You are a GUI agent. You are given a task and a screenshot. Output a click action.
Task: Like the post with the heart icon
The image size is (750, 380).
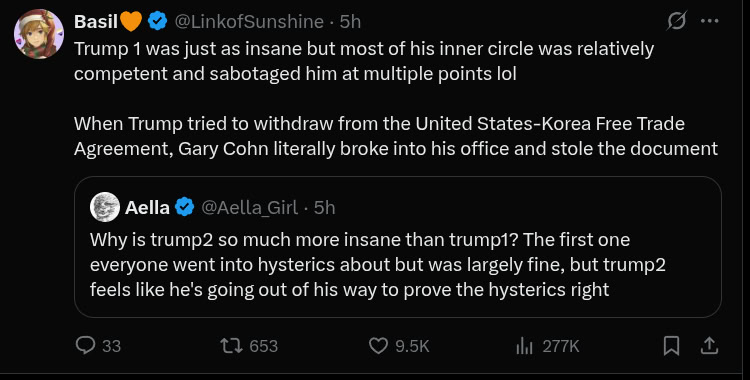pyautogui.click(x=379, y=346)
